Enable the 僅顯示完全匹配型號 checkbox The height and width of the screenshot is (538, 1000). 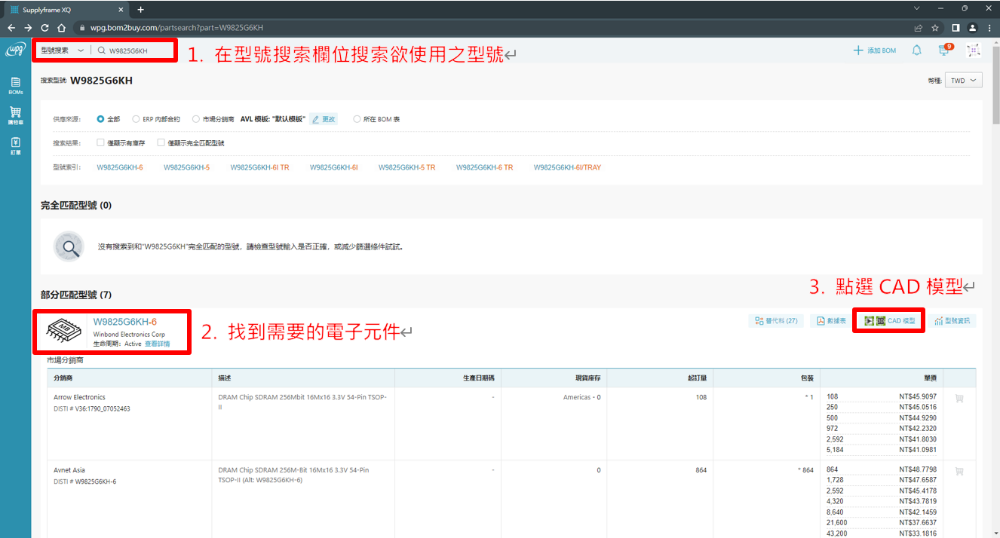[160, 143]
